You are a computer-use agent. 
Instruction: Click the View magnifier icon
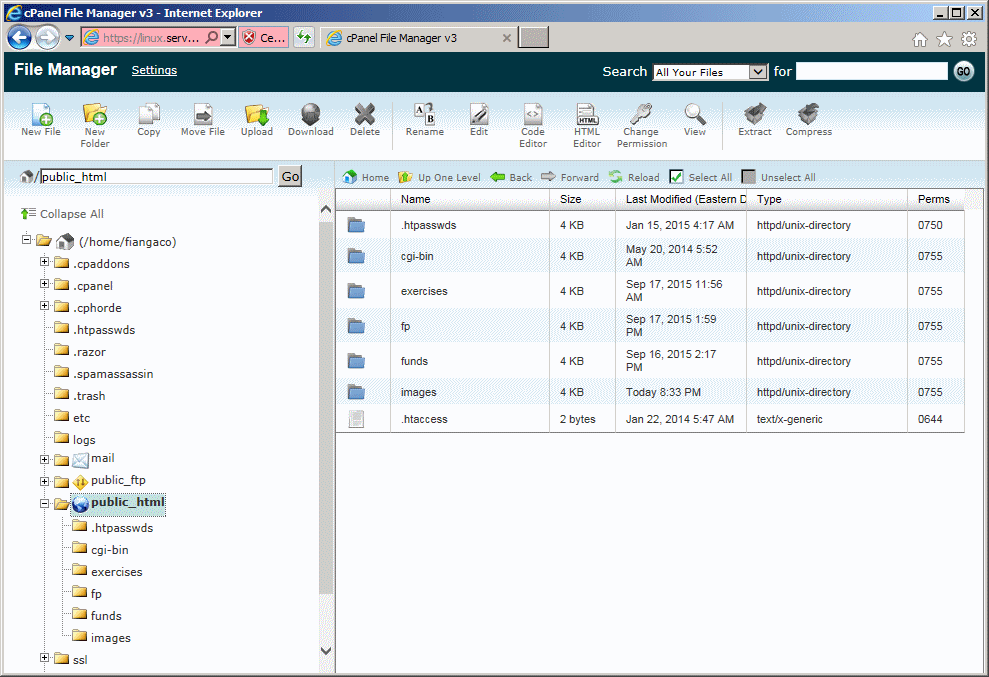[694, 120]
